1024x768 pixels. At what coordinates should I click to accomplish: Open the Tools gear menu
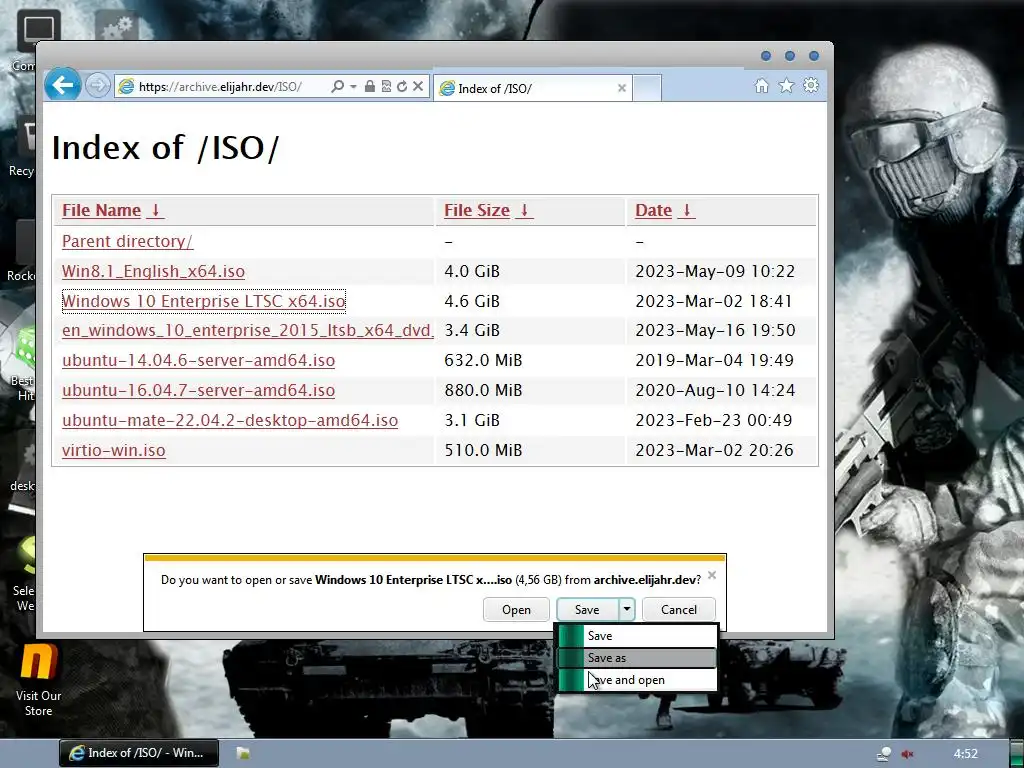811,86
